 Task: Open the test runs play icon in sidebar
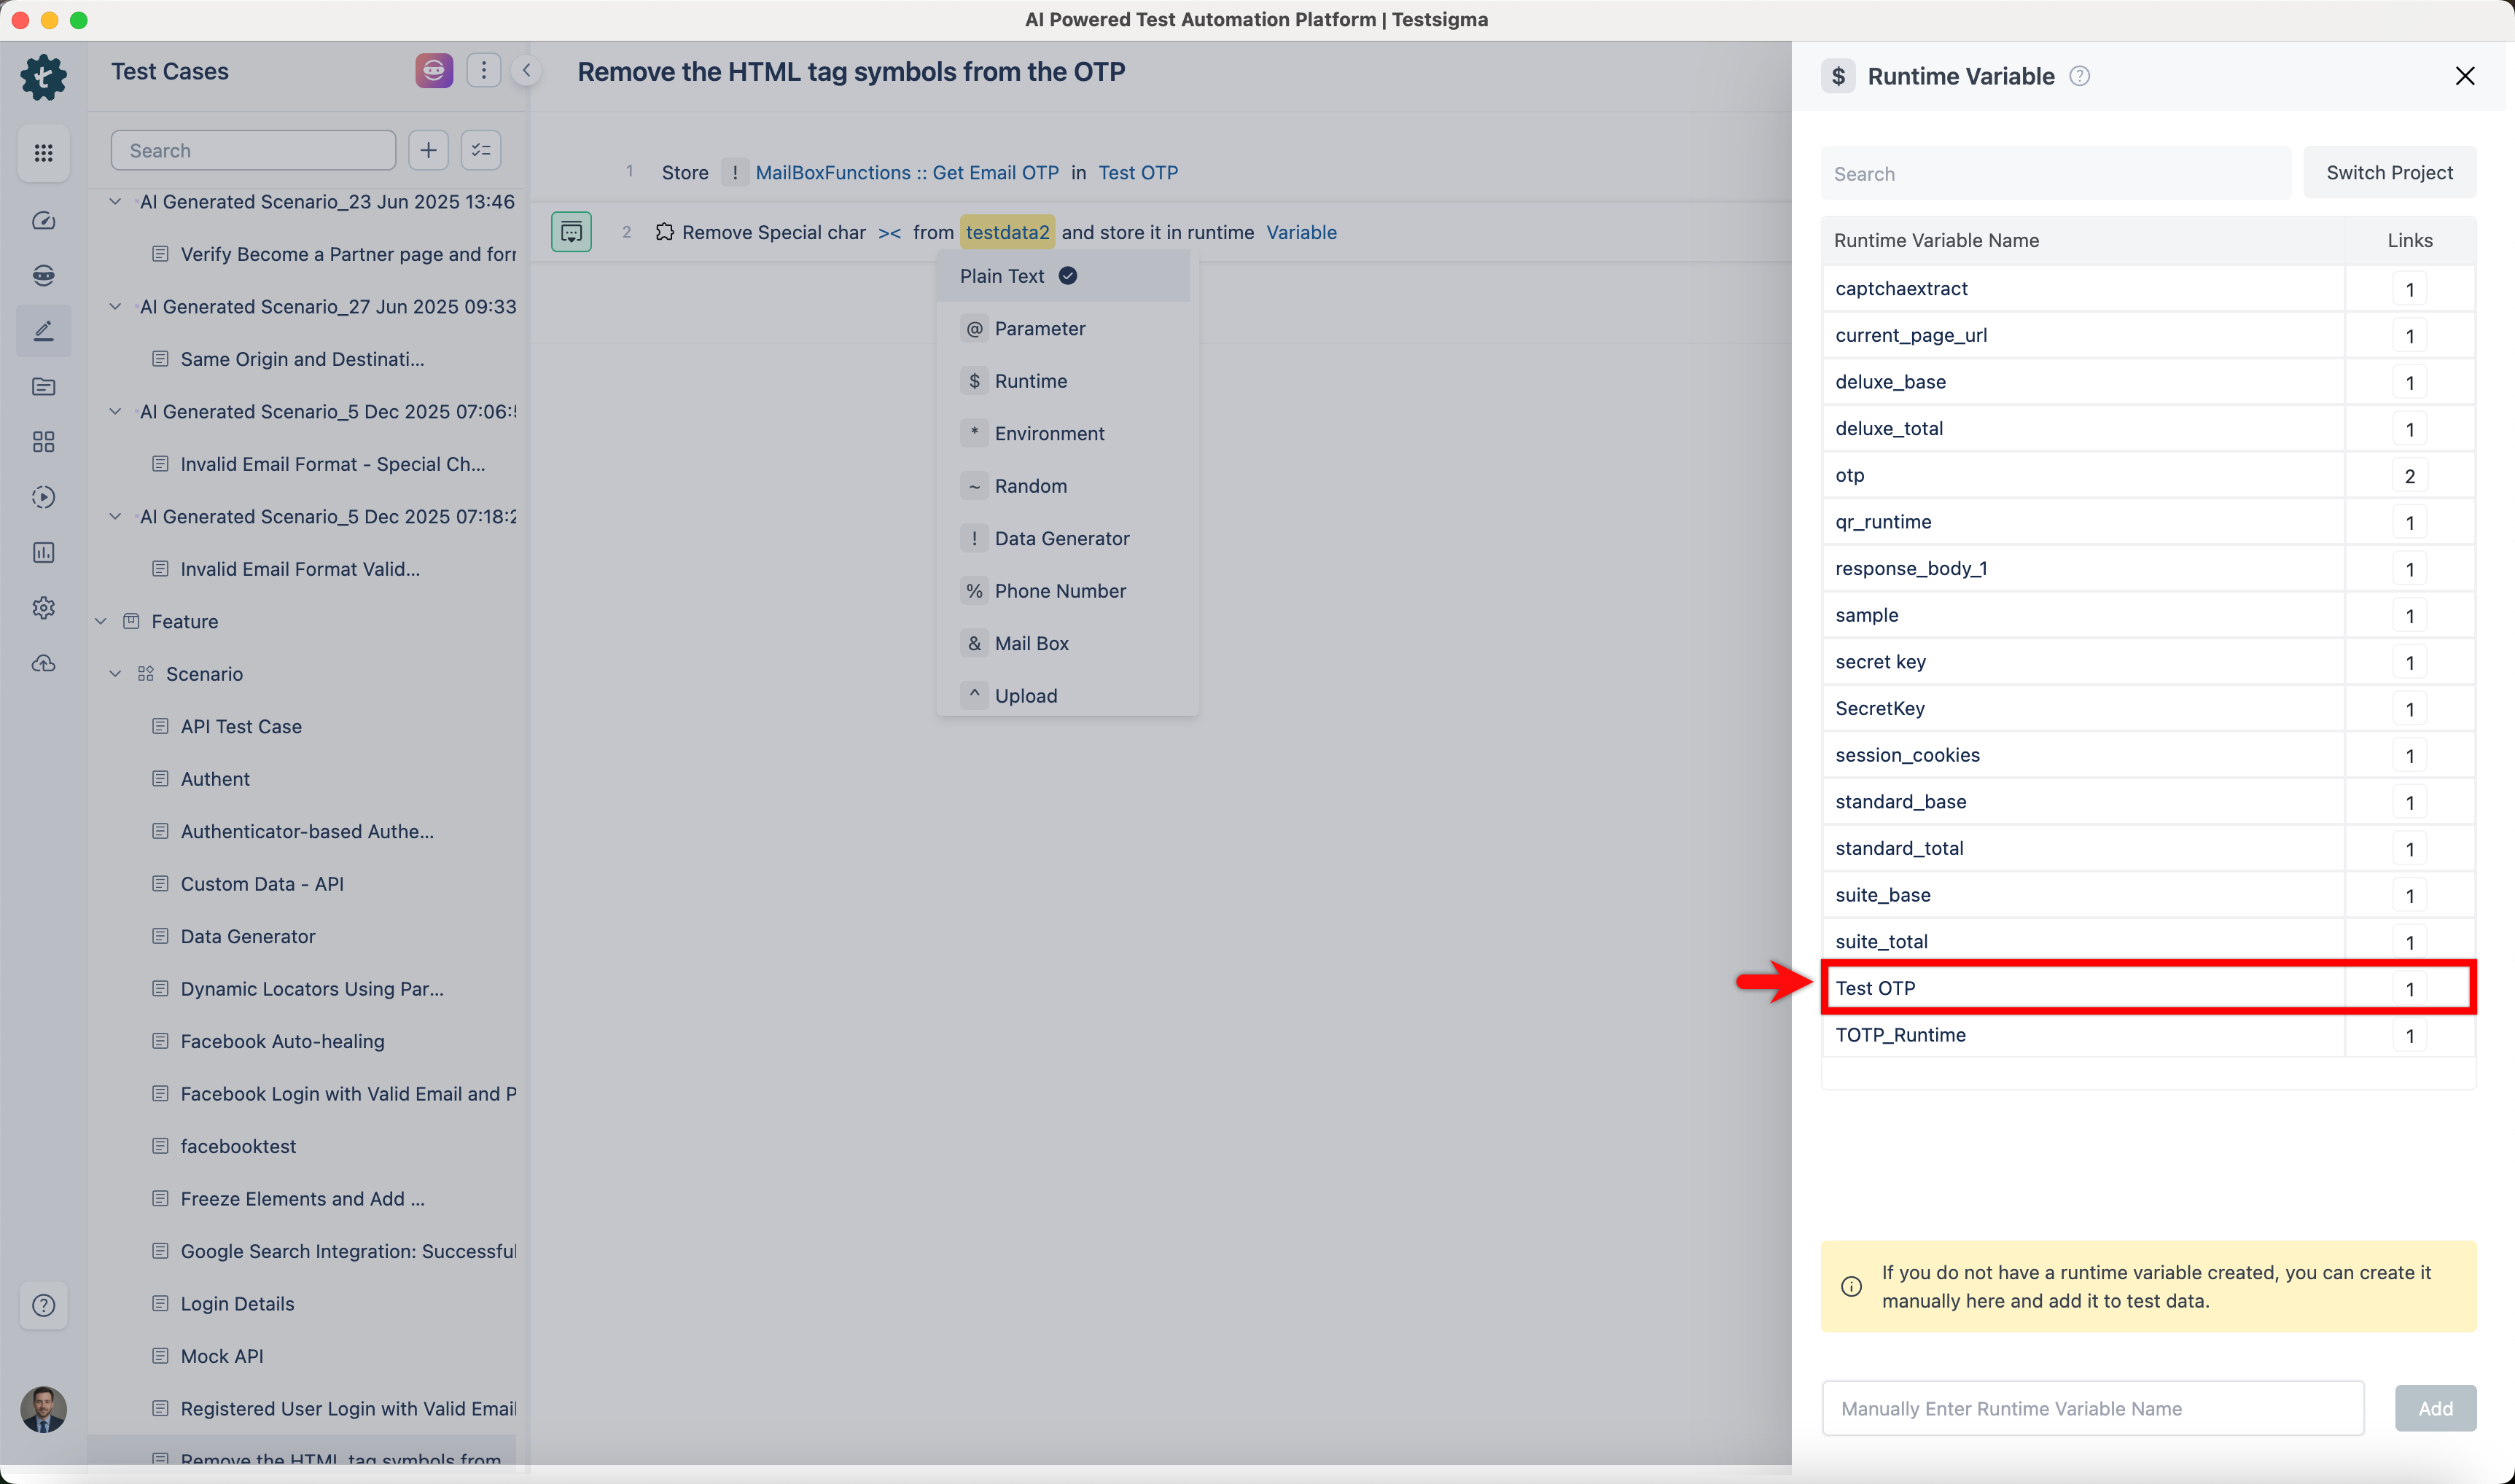[43, 497]
